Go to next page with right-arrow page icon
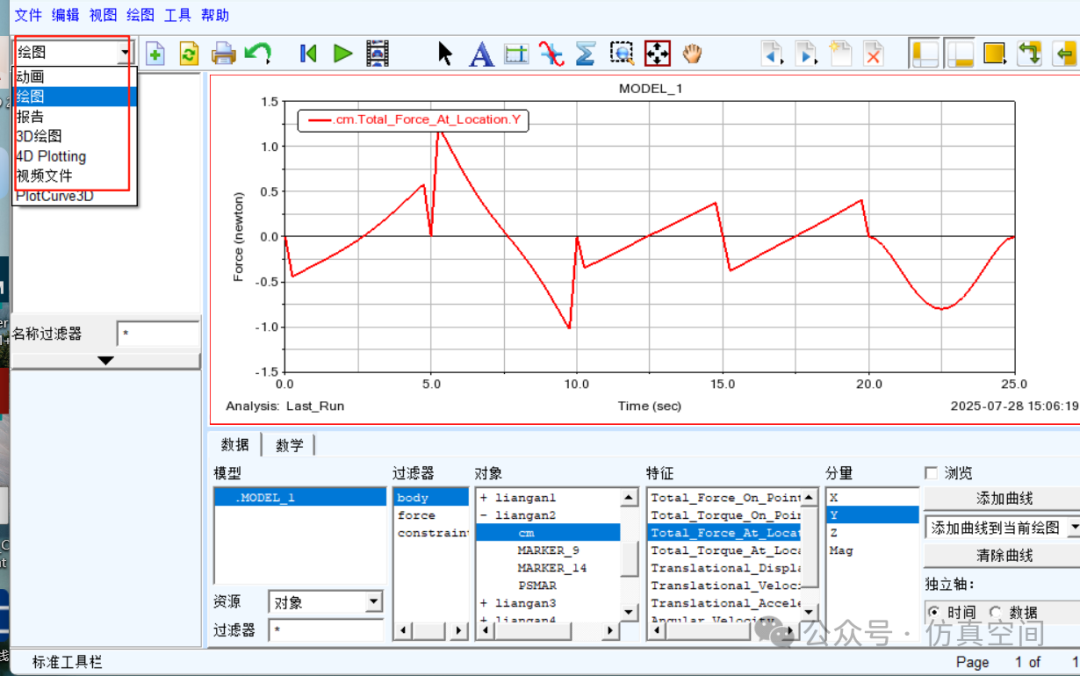The height and width of the screenshot is (676, 1080). [x=806, y=53]
